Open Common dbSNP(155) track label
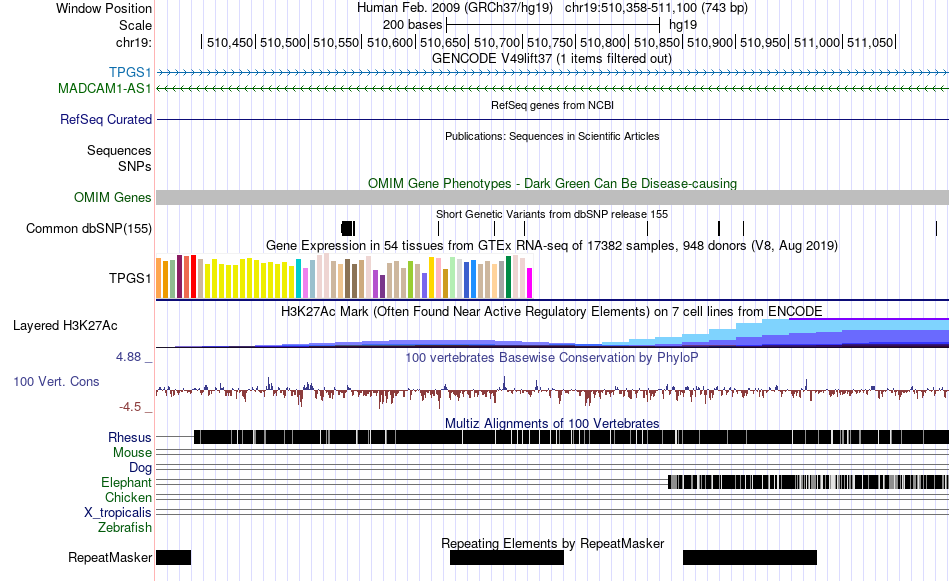Image resolution: width=950 pixels, height=581 pixels. [x=88, y=228]
